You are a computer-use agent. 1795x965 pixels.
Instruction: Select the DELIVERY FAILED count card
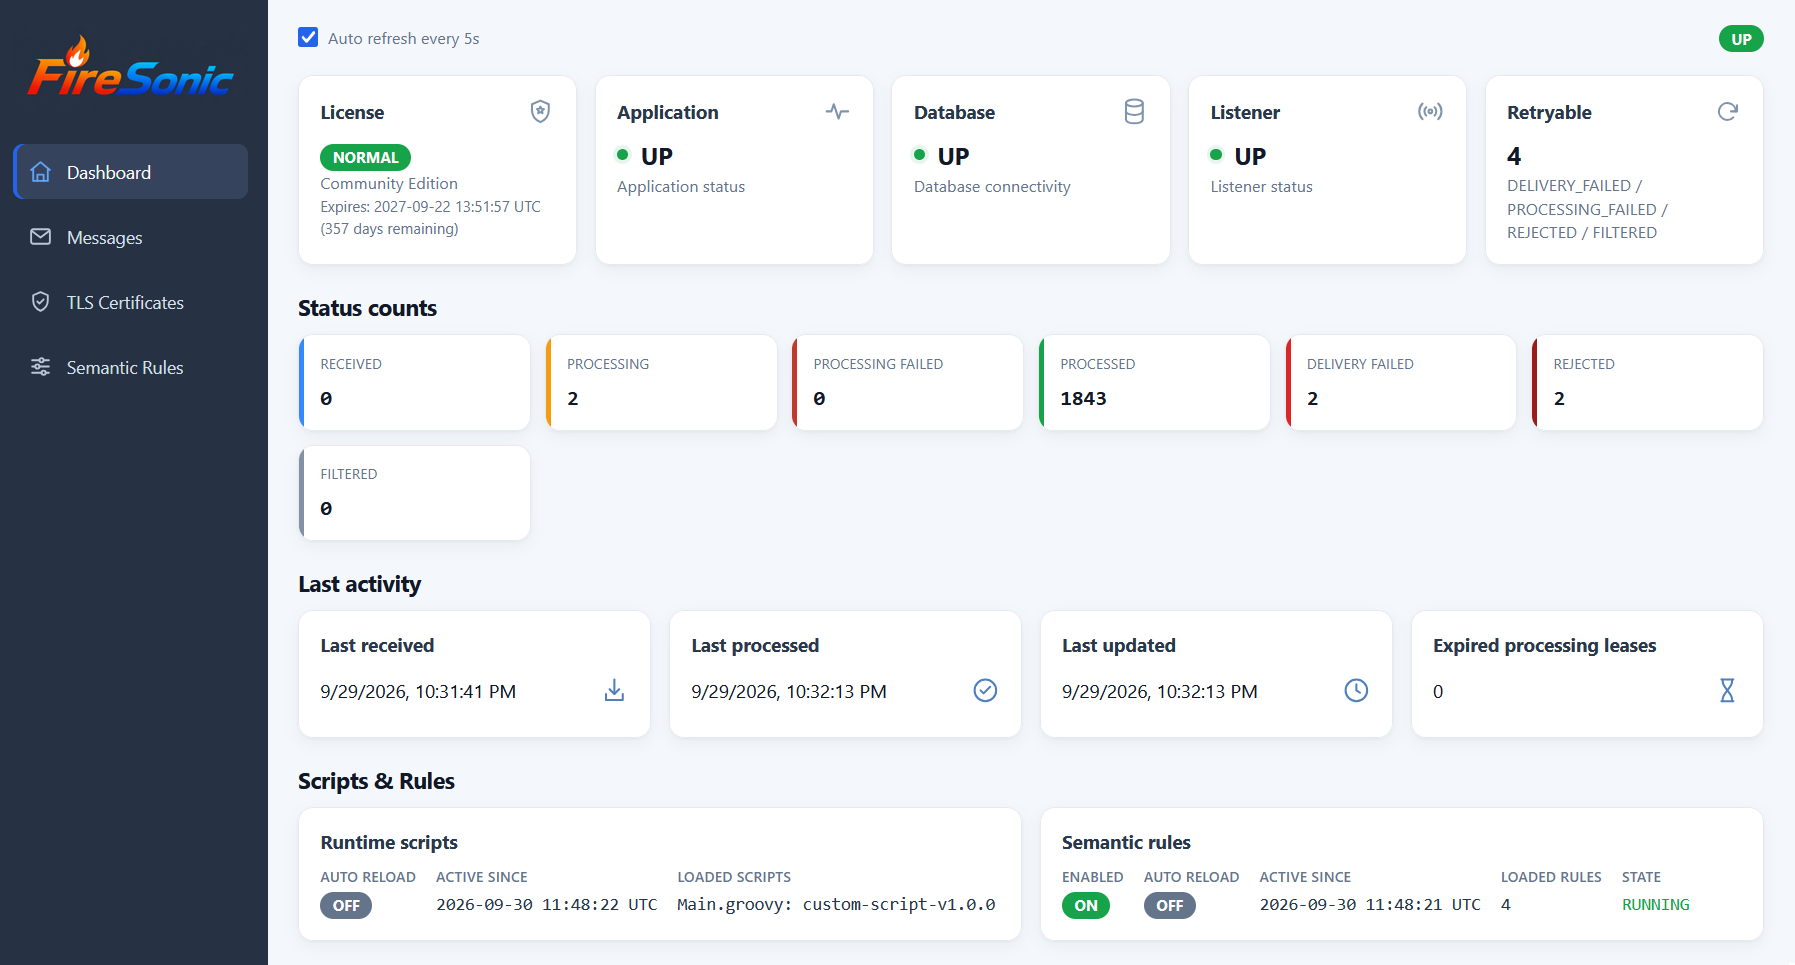pyautogui.click(x=1401, y=382)
